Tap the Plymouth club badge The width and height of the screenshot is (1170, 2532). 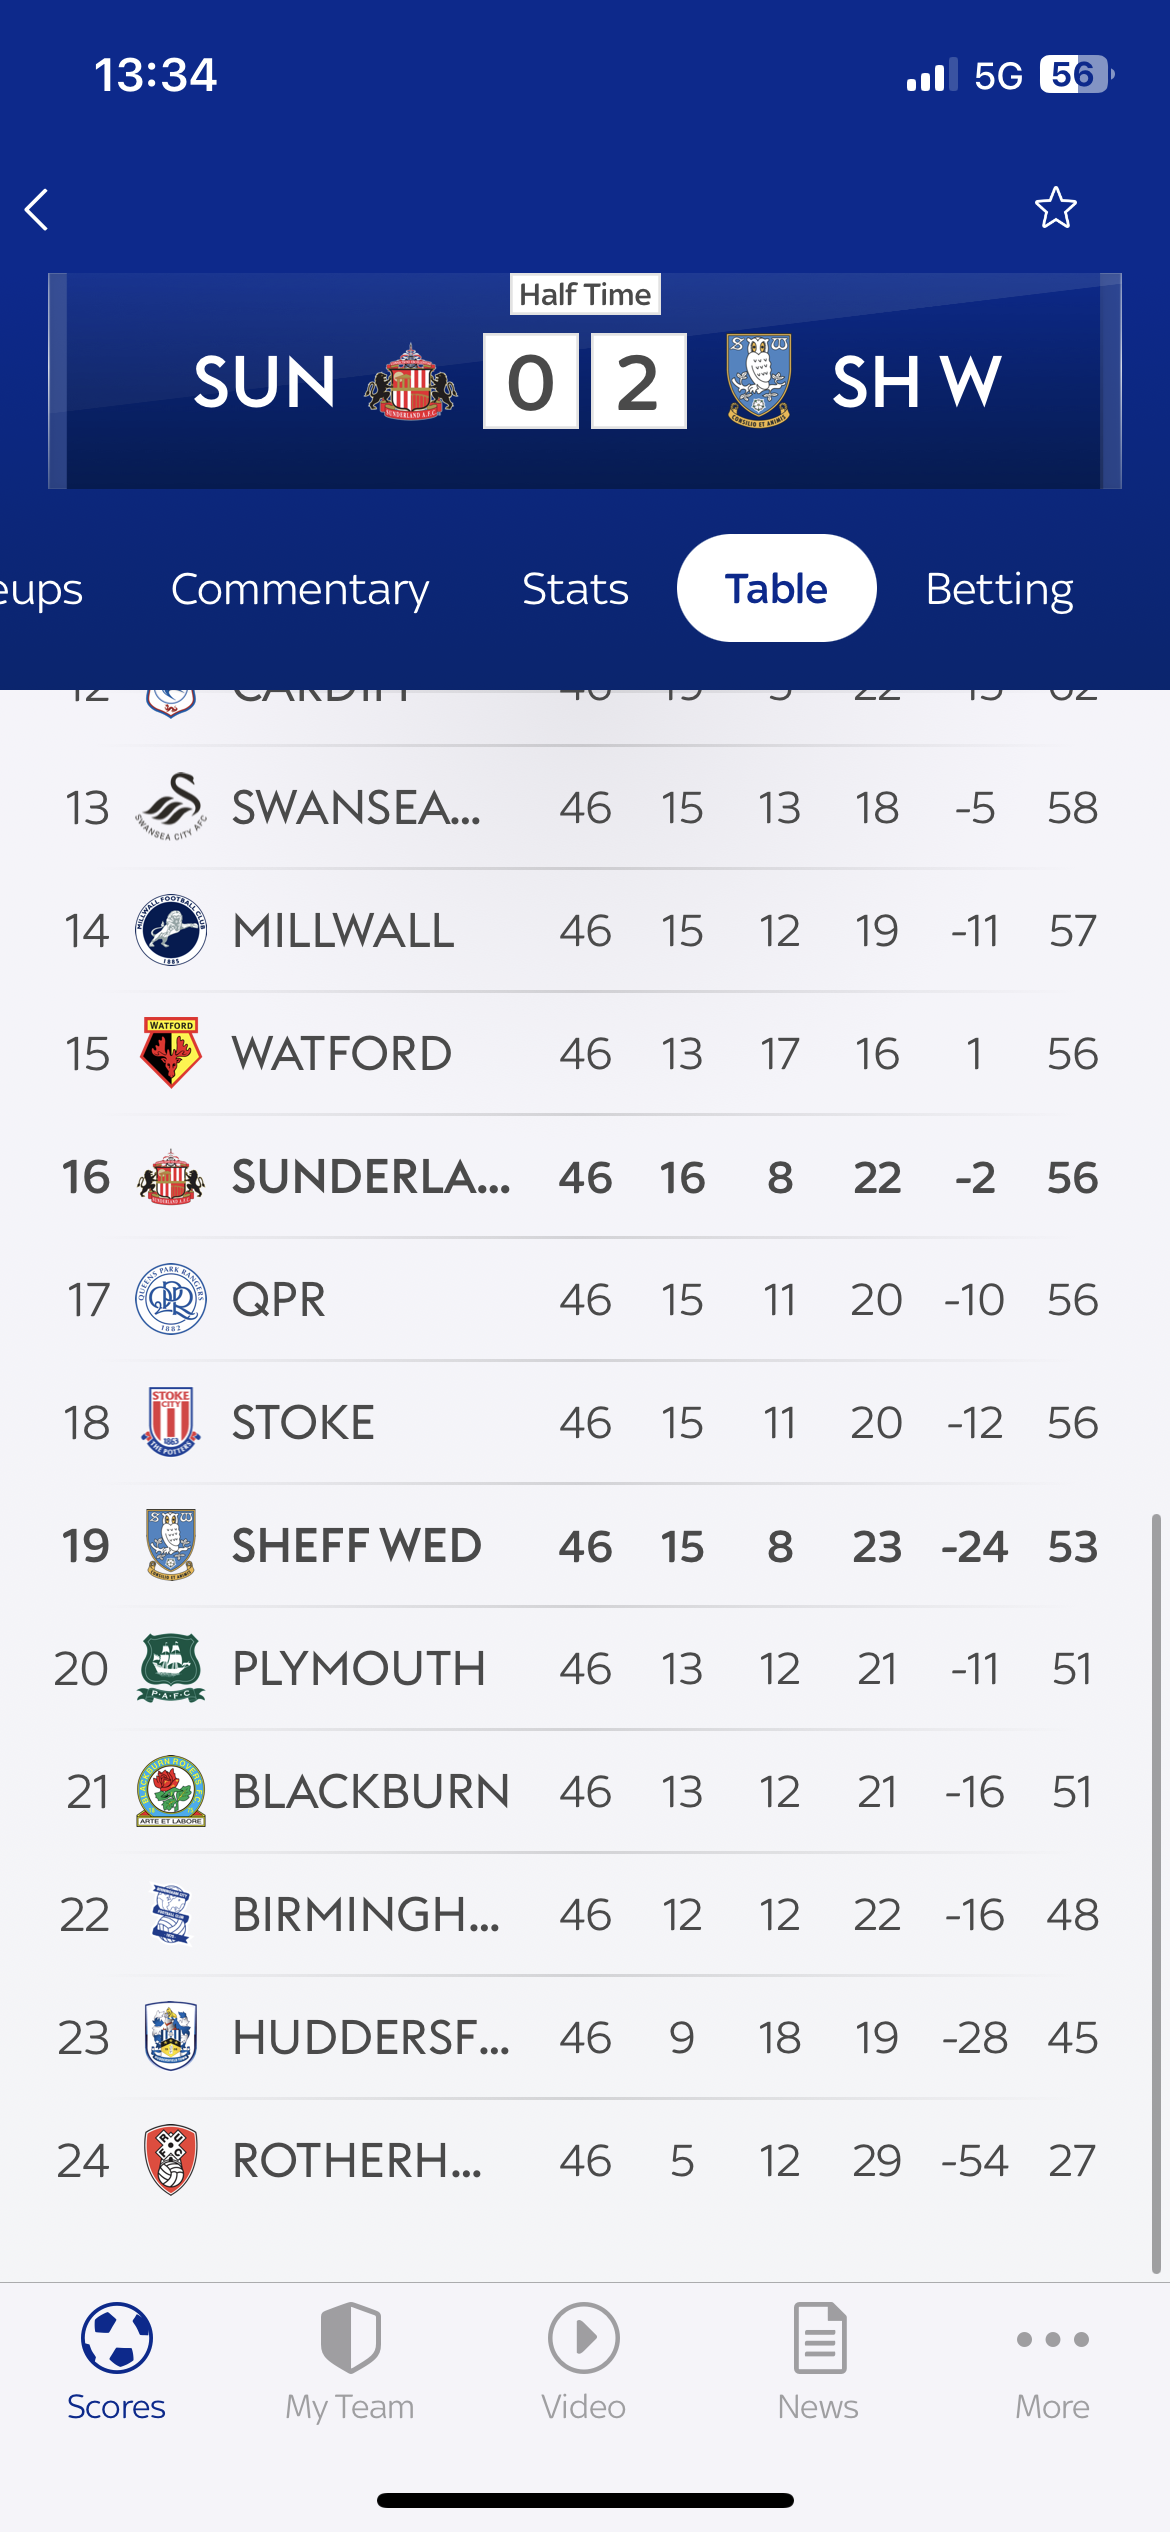(171, 1668)
